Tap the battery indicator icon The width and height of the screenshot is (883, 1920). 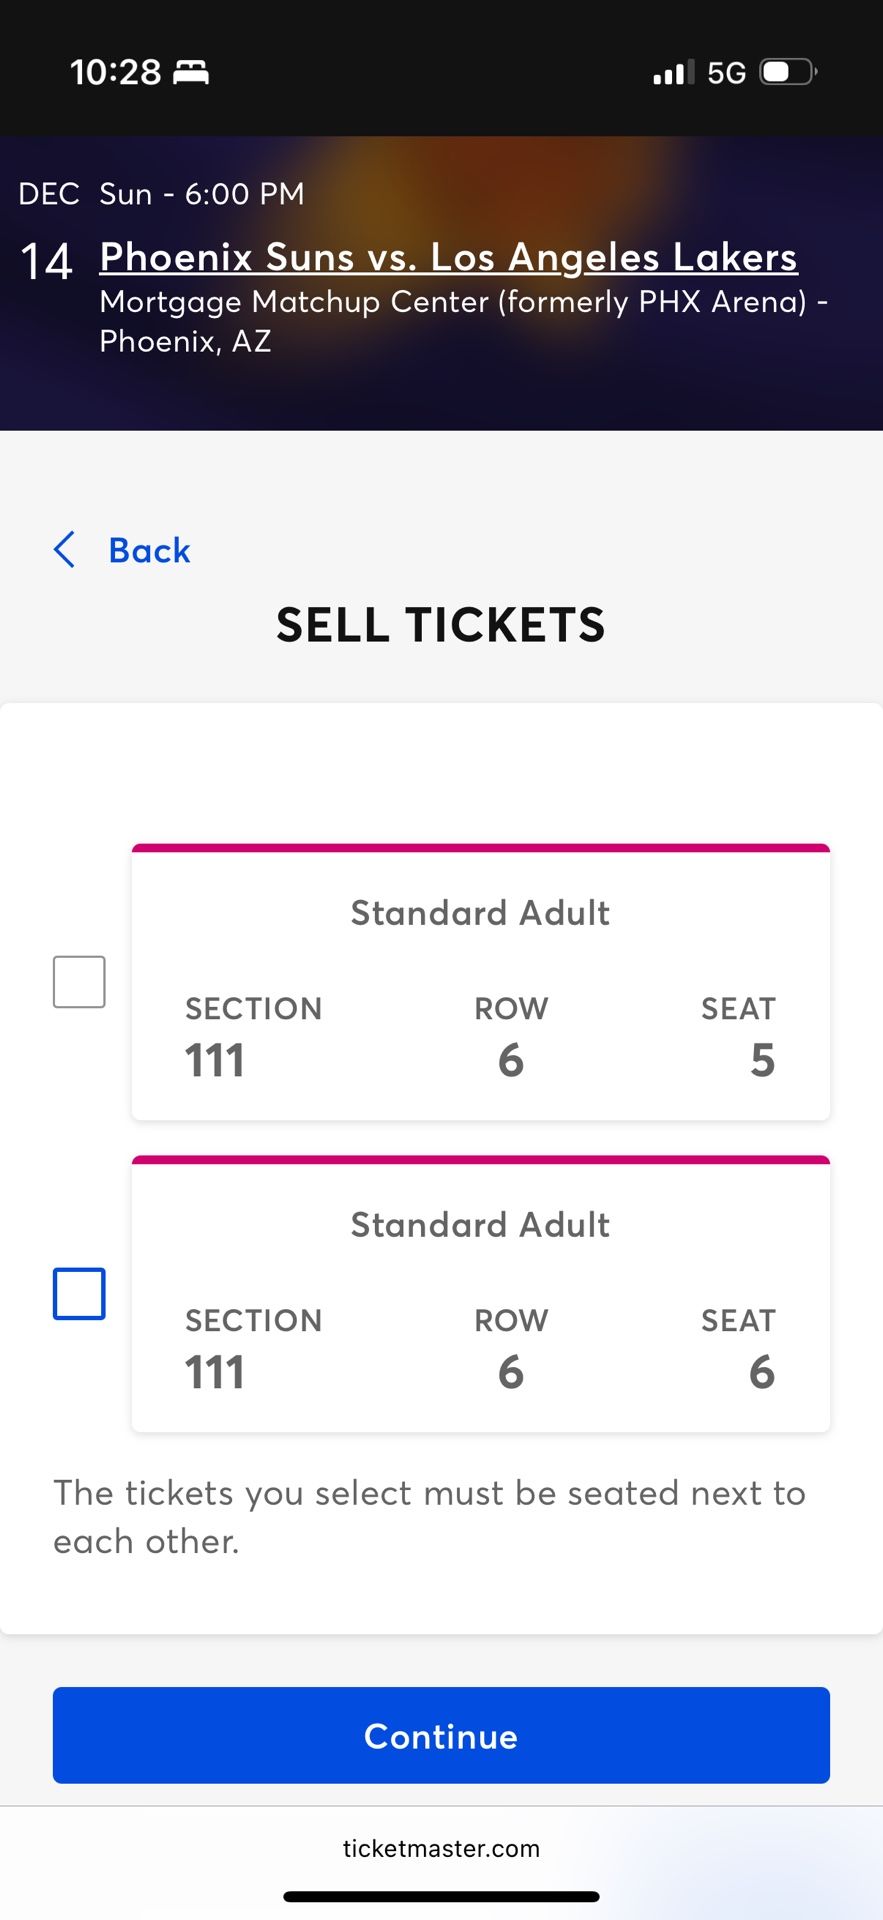click(788, 72)
